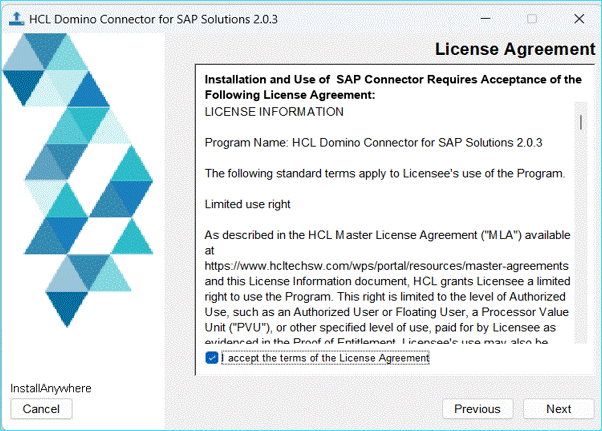Click the 'I accept the terms' label text

tap(325, 358)
